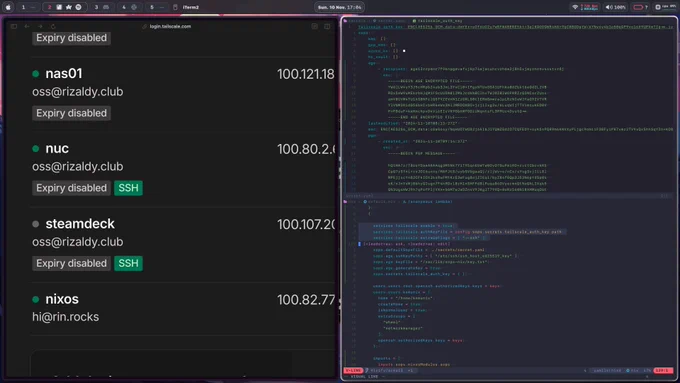Click the services.tailscale.authKeyFile line in editor
The width and height of the screenshot is (680, 383).
click(467, 232)
